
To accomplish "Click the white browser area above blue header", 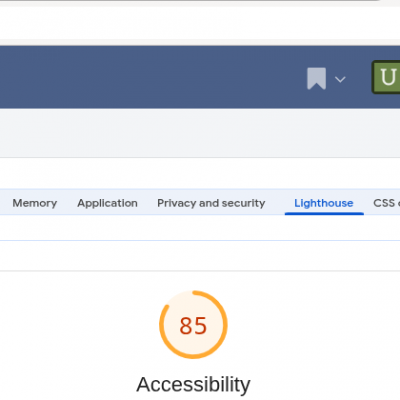I will pos(200,23).
